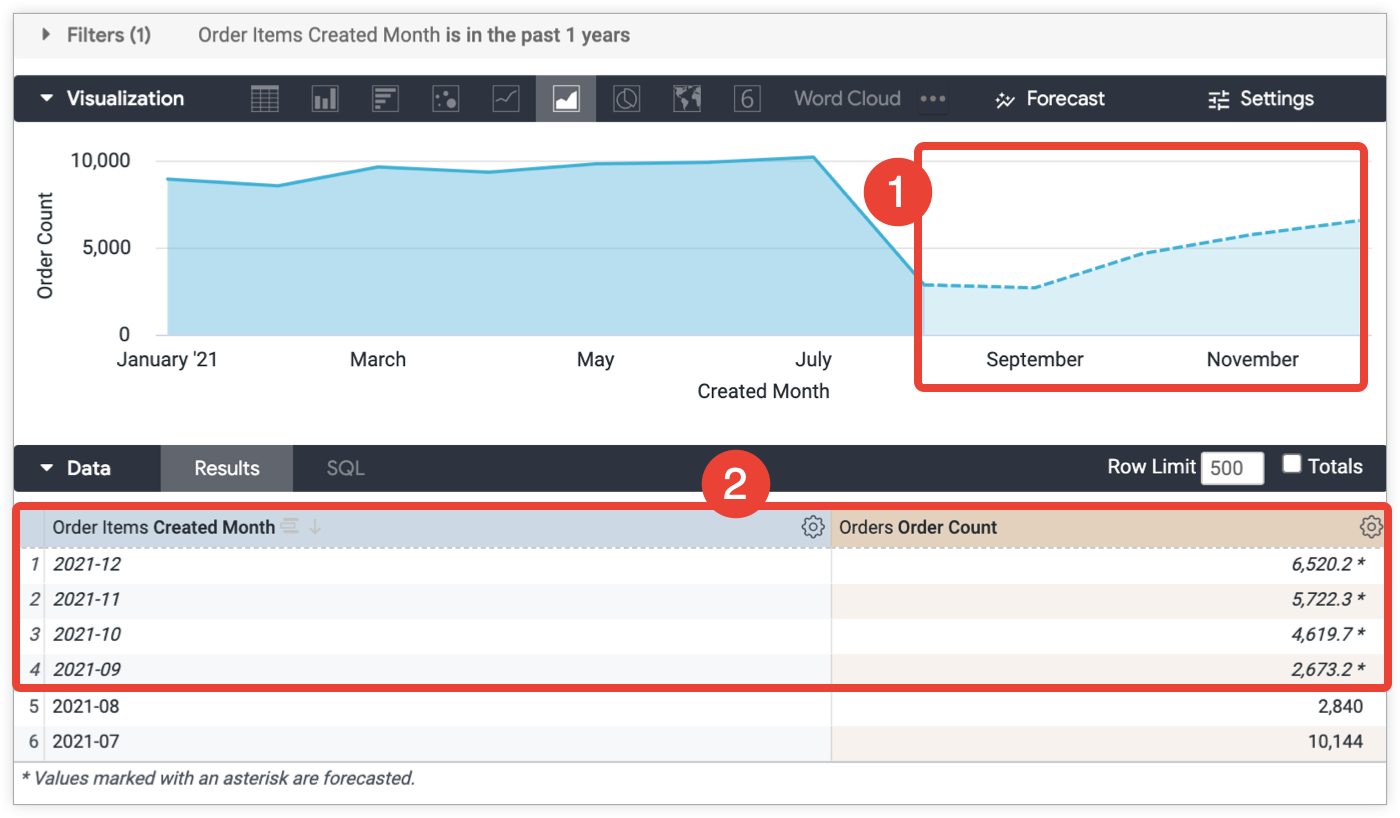Viewport: 1400px width, 818px height.
Task: Open the Forecast menu
Action: coord(1050,99)
